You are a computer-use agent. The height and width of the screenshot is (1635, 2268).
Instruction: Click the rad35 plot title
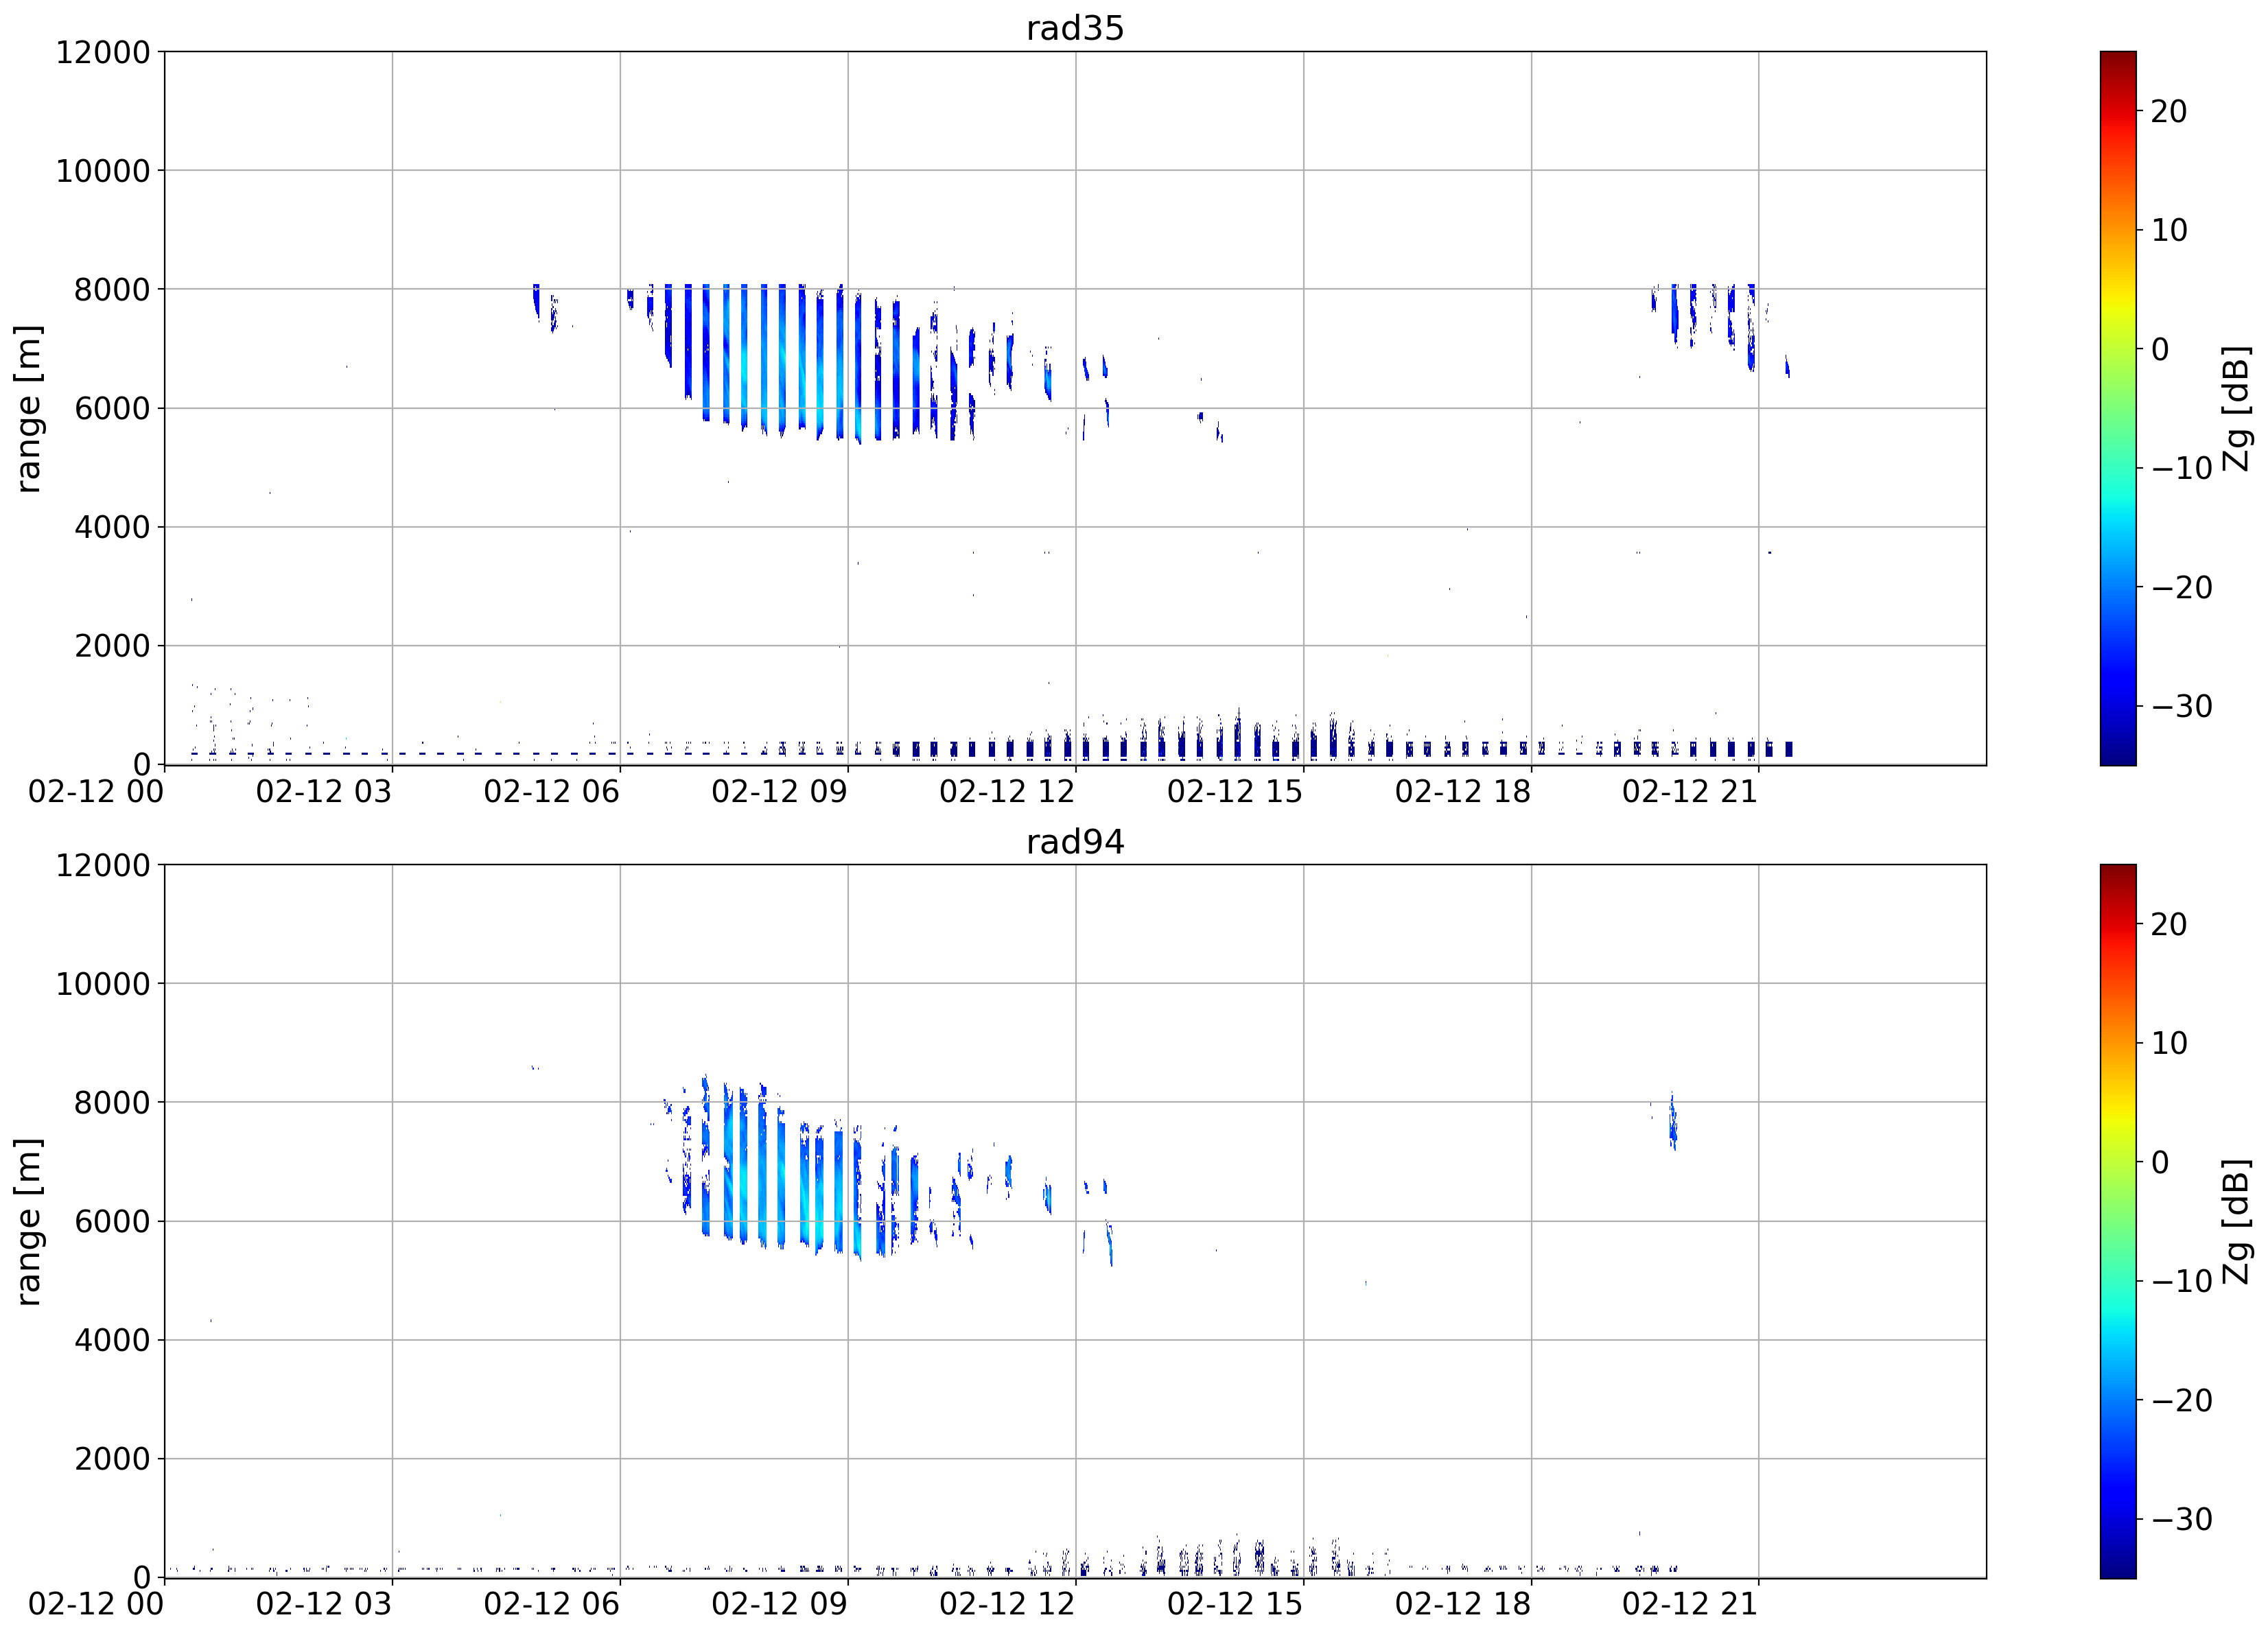(x=1075, y=28)
